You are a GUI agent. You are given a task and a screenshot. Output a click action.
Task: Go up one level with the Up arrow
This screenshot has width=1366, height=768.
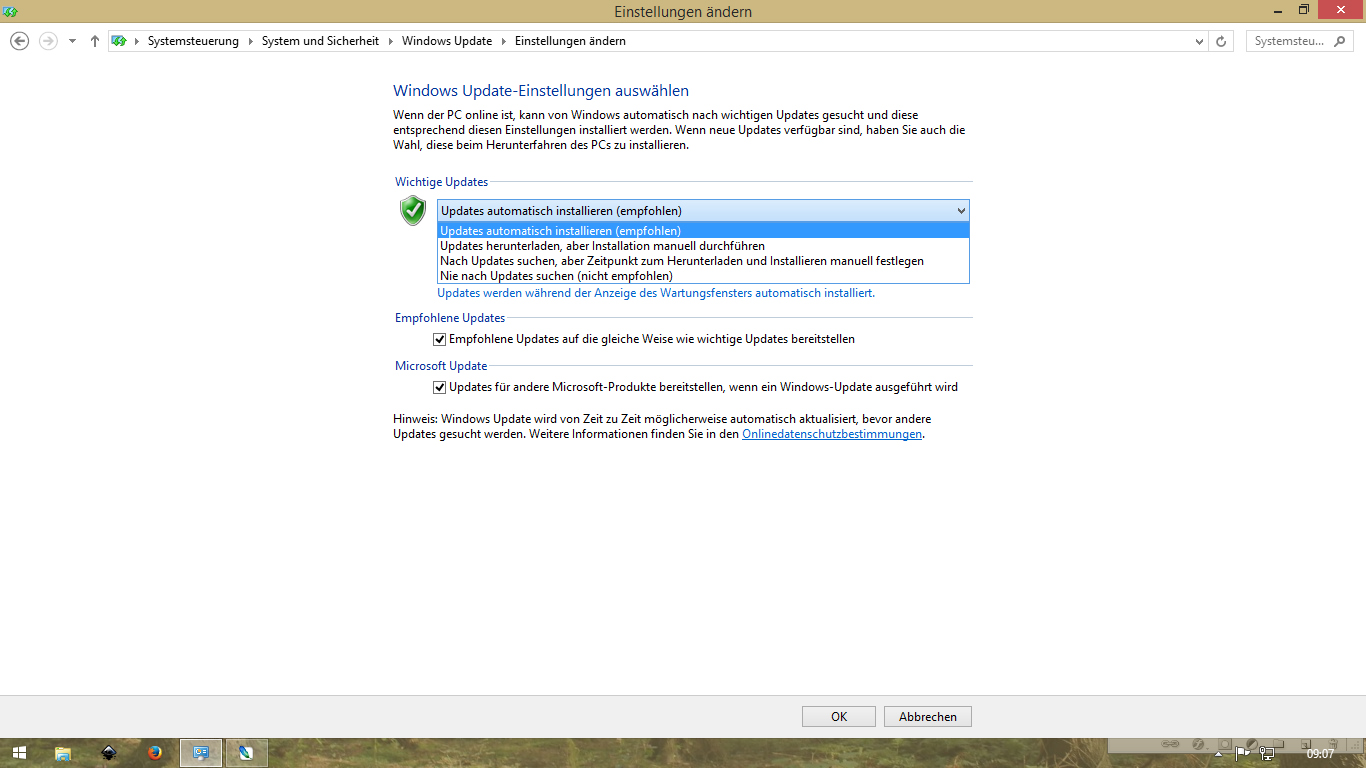(x=94, y=41)
